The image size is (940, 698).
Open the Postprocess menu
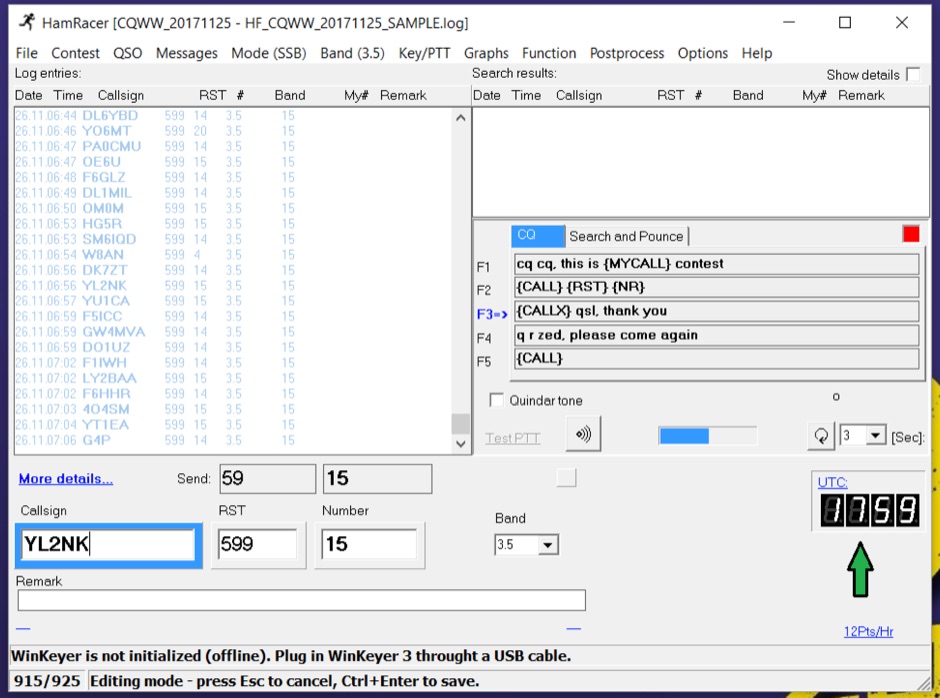pyautogui.click(x=628, y=53)
